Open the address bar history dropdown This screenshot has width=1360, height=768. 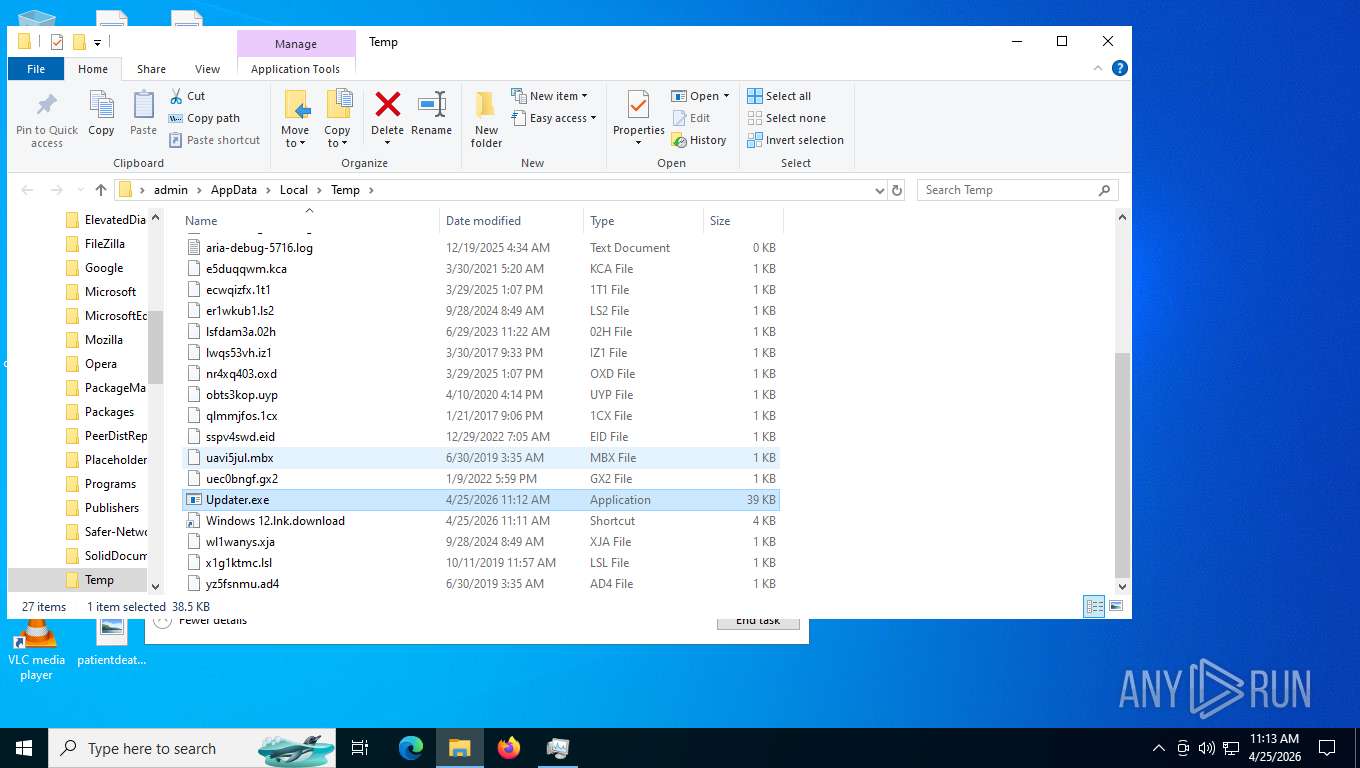[880, 190]
